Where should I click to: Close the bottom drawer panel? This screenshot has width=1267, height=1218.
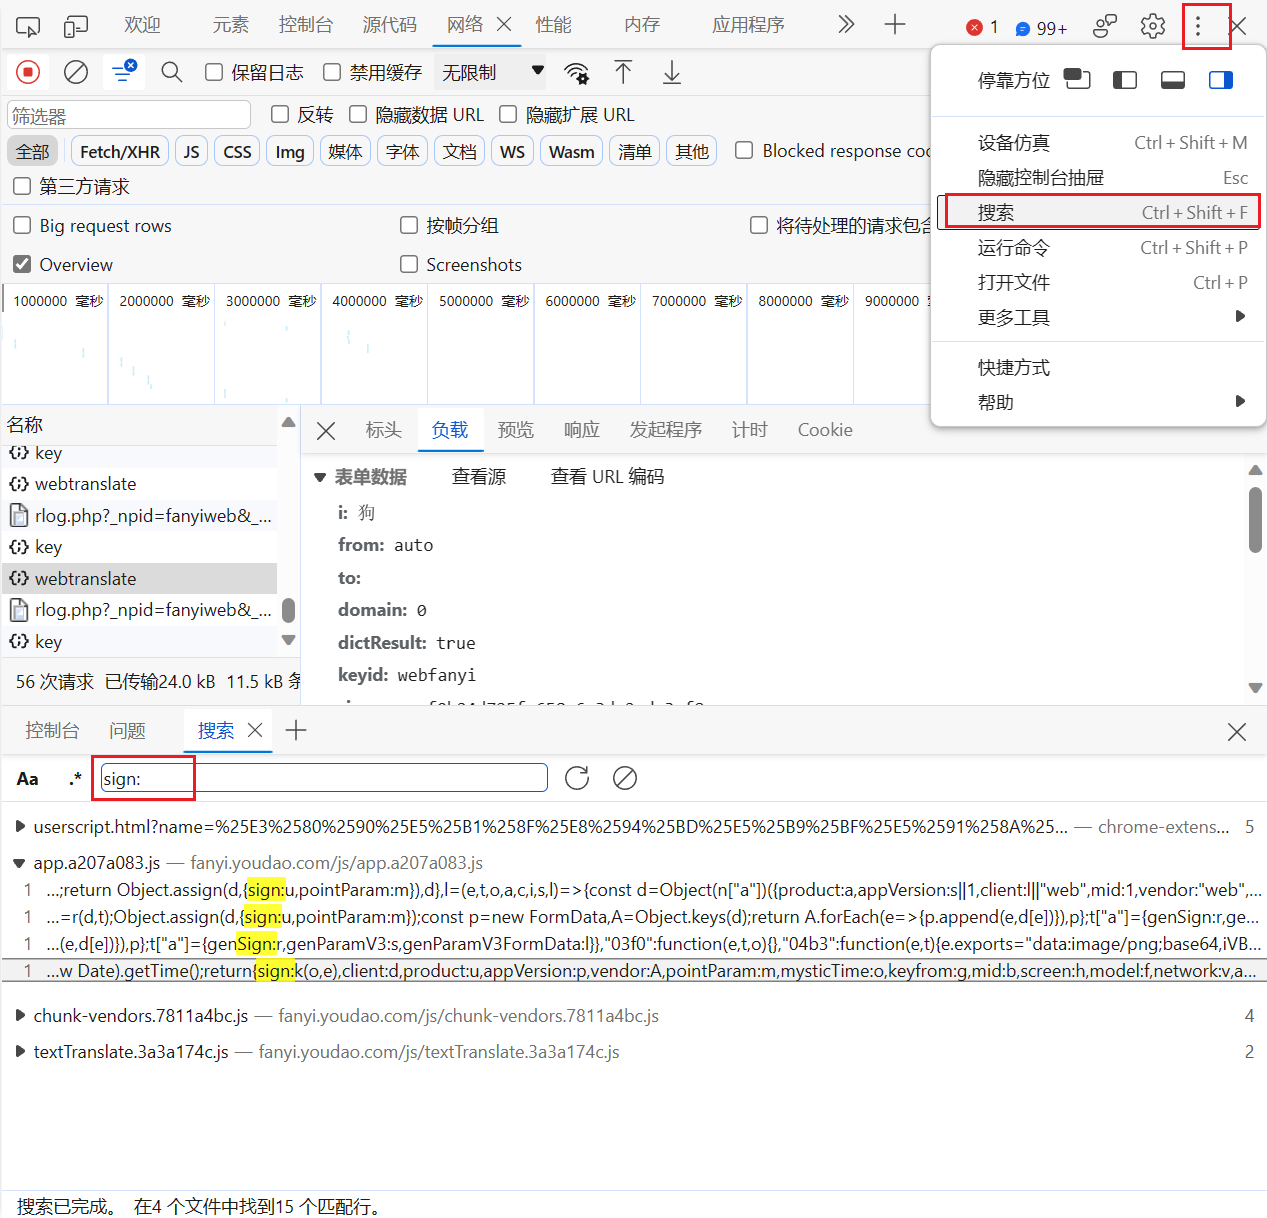point(1237,732)
